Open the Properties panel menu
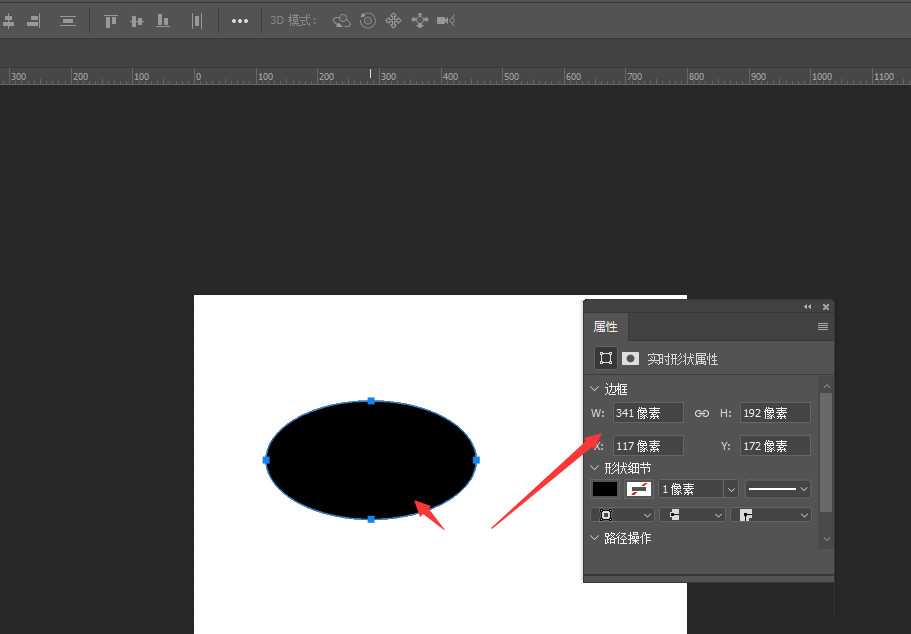 click(822, 326)
